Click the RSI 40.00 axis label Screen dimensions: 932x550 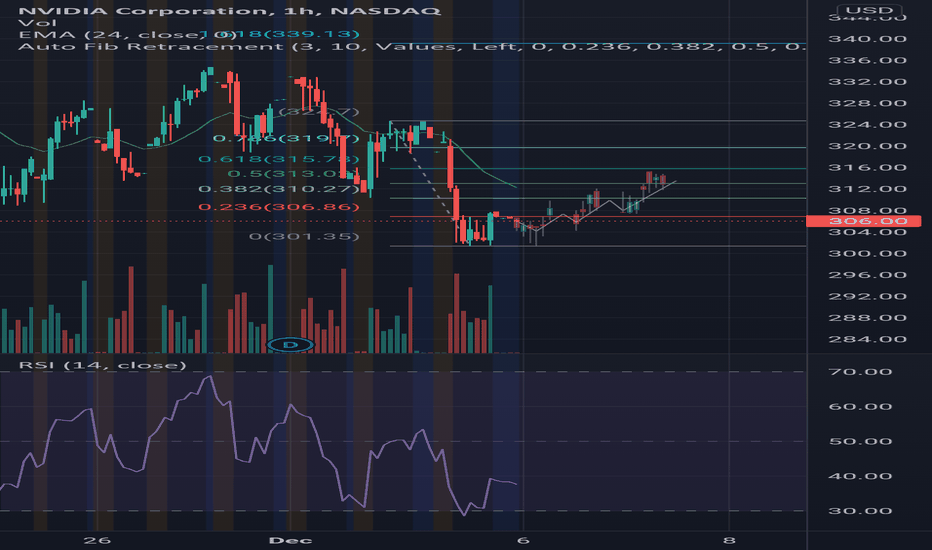(860, 476)
